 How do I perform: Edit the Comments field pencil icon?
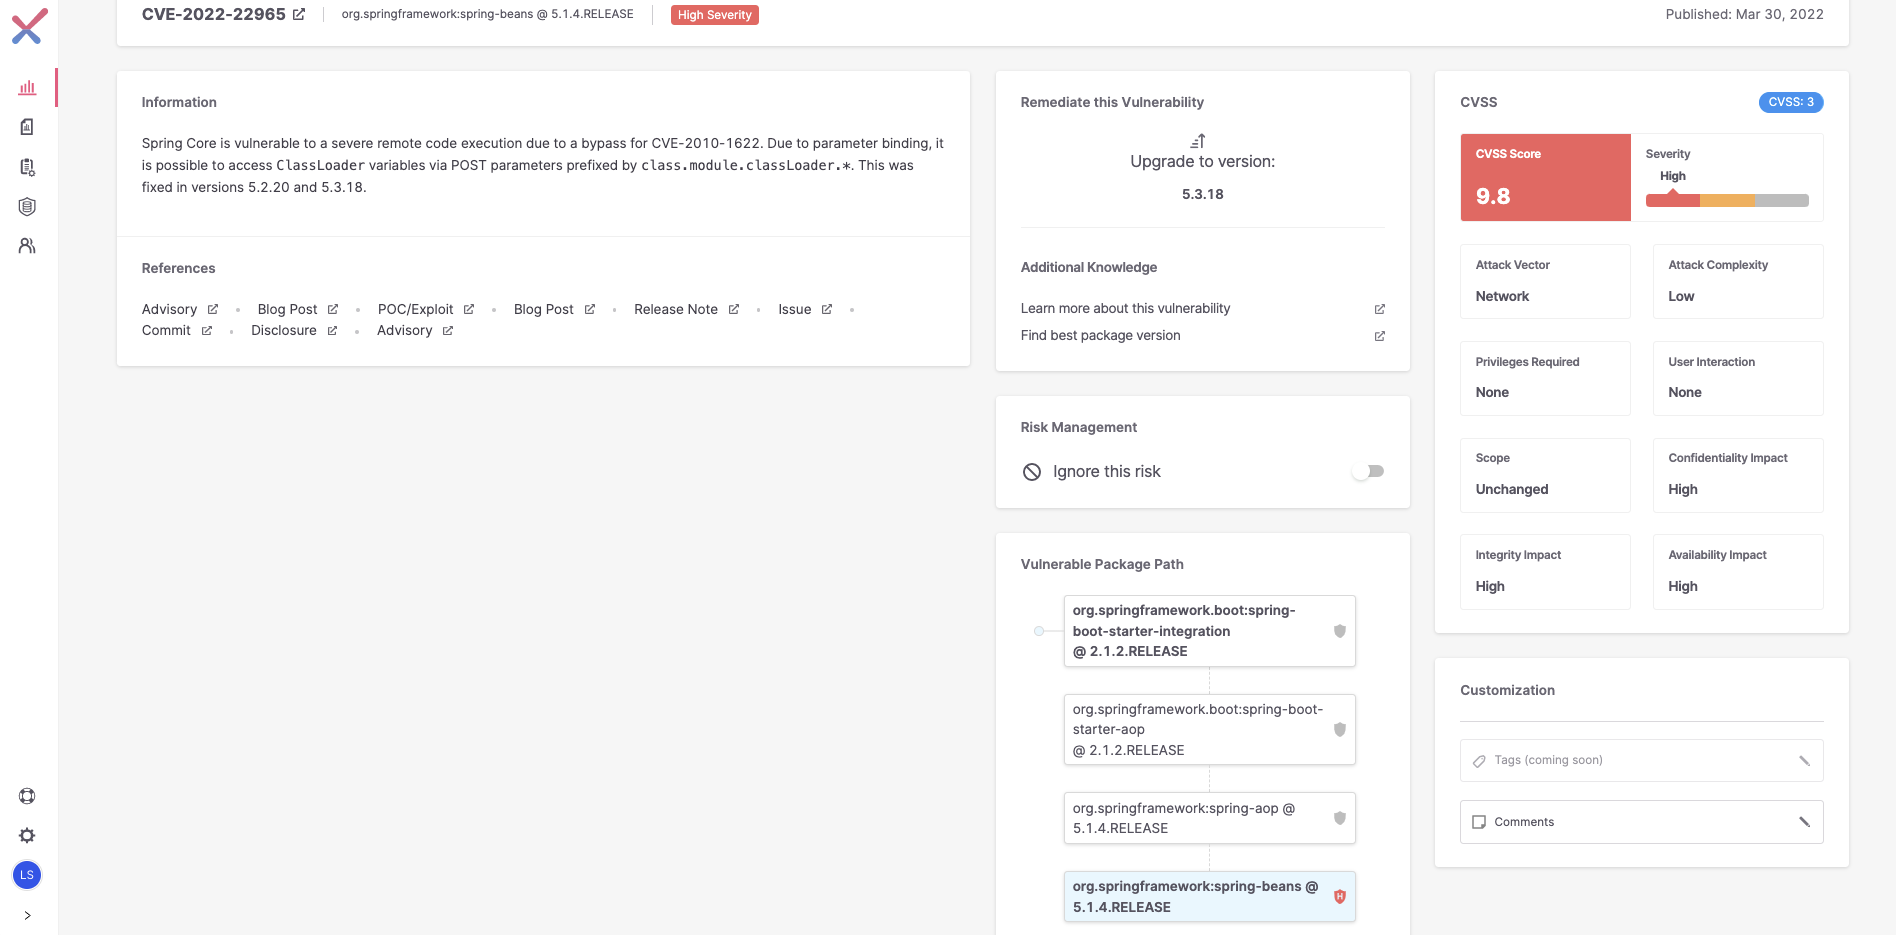(x=1804, y=822)
